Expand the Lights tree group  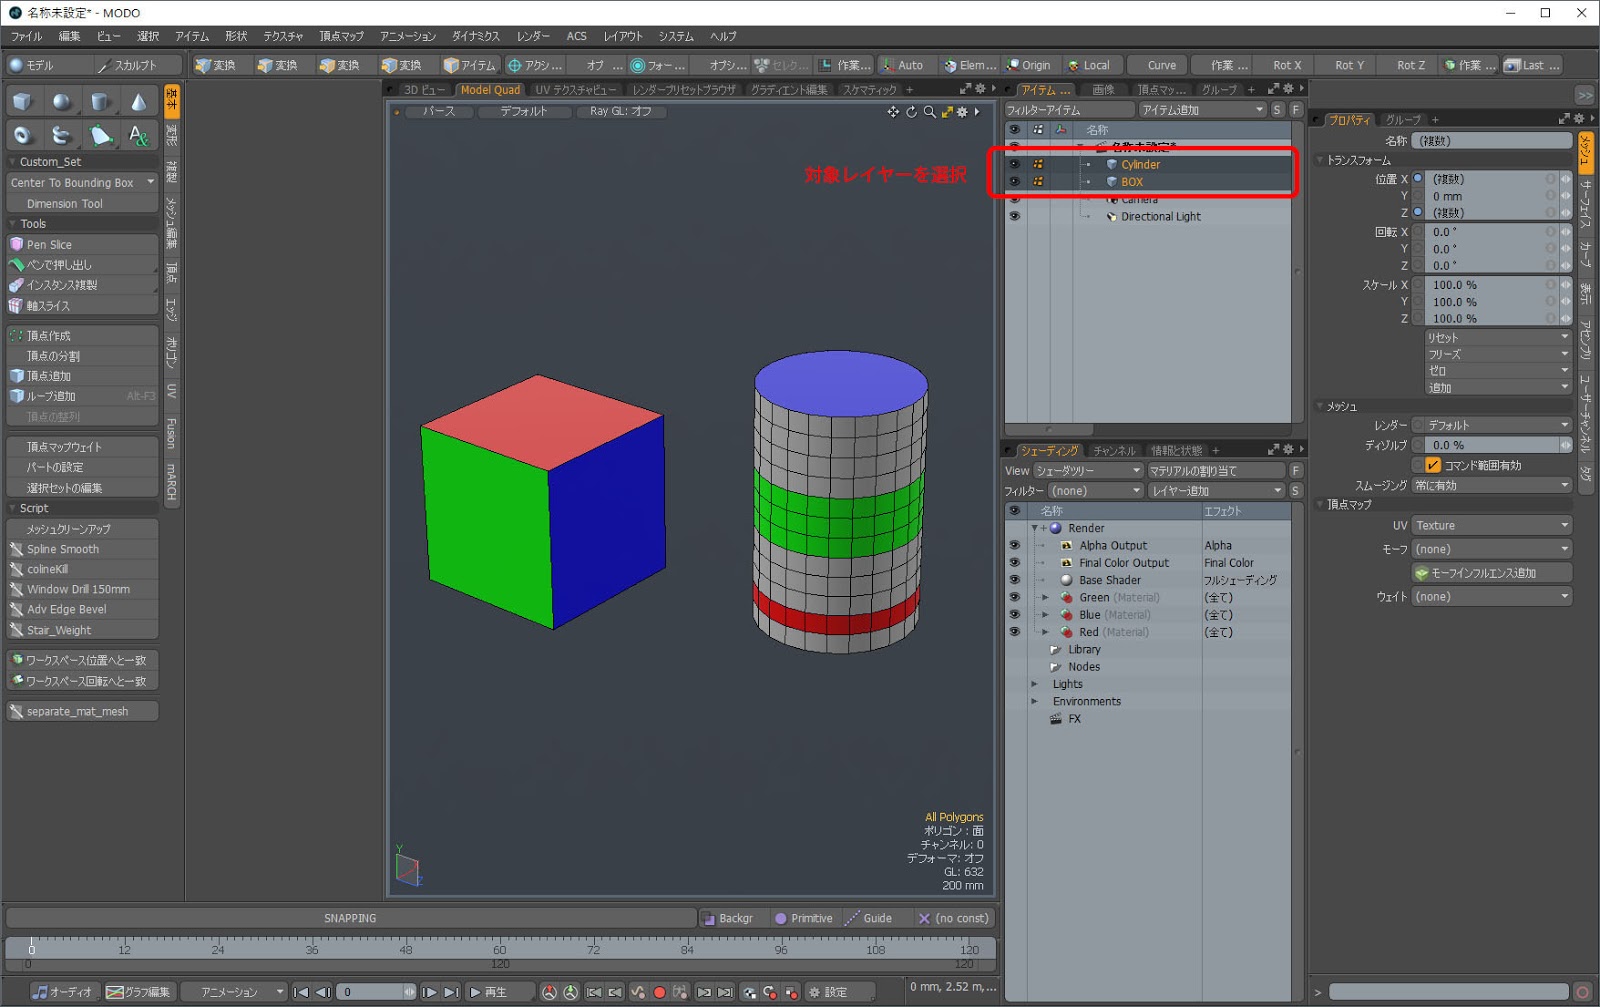click(1034, 684)
